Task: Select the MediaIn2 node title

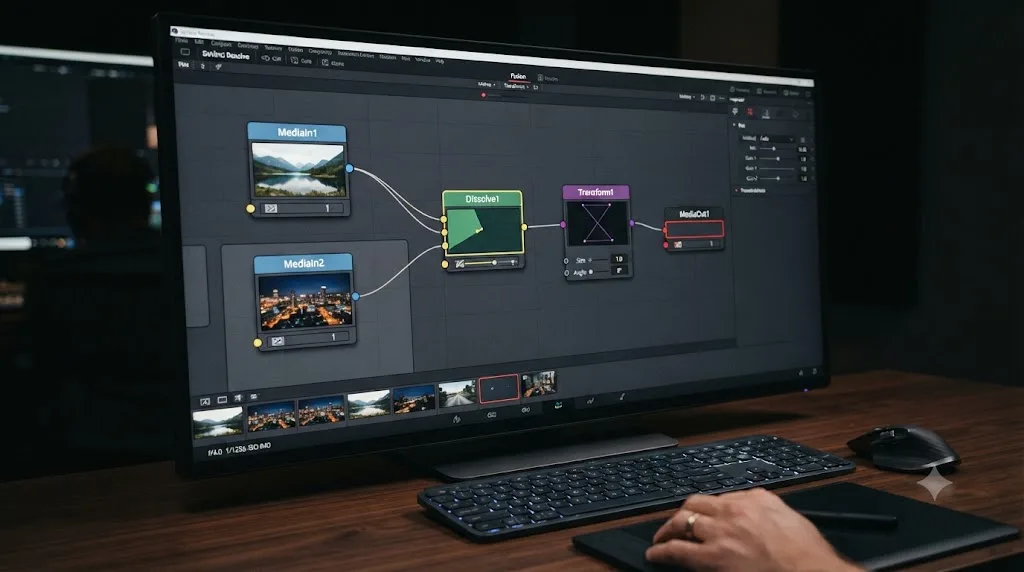Action: pyautogui.click(x=304, y=264)
